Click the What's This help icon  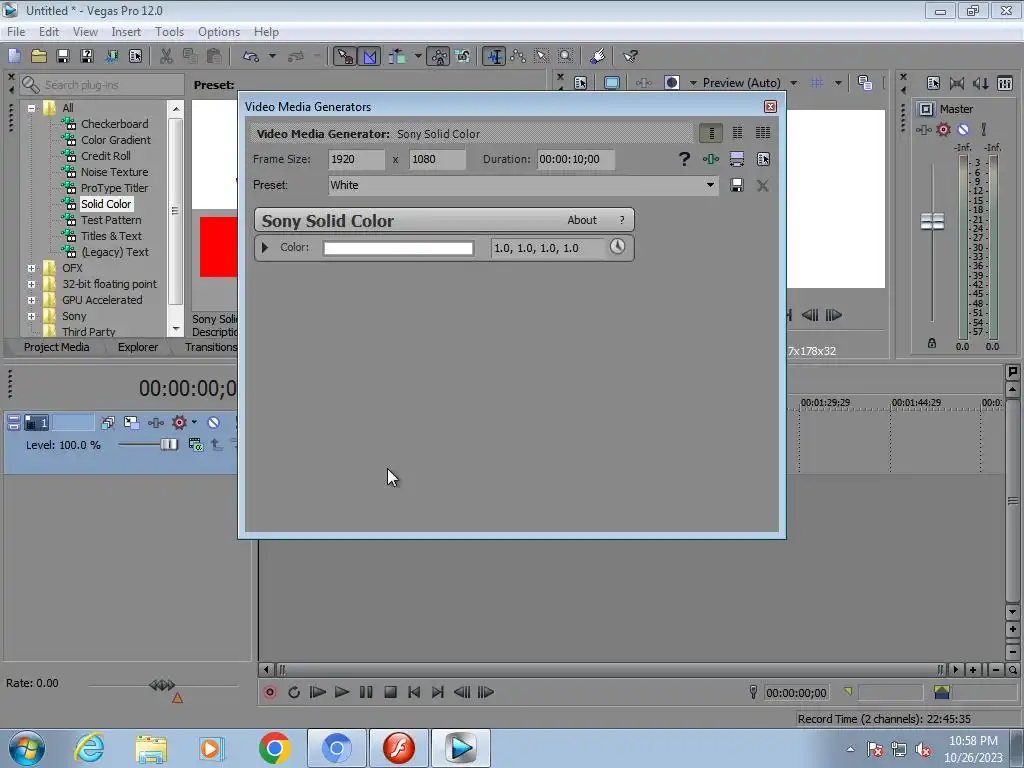[x=630, y=56]
